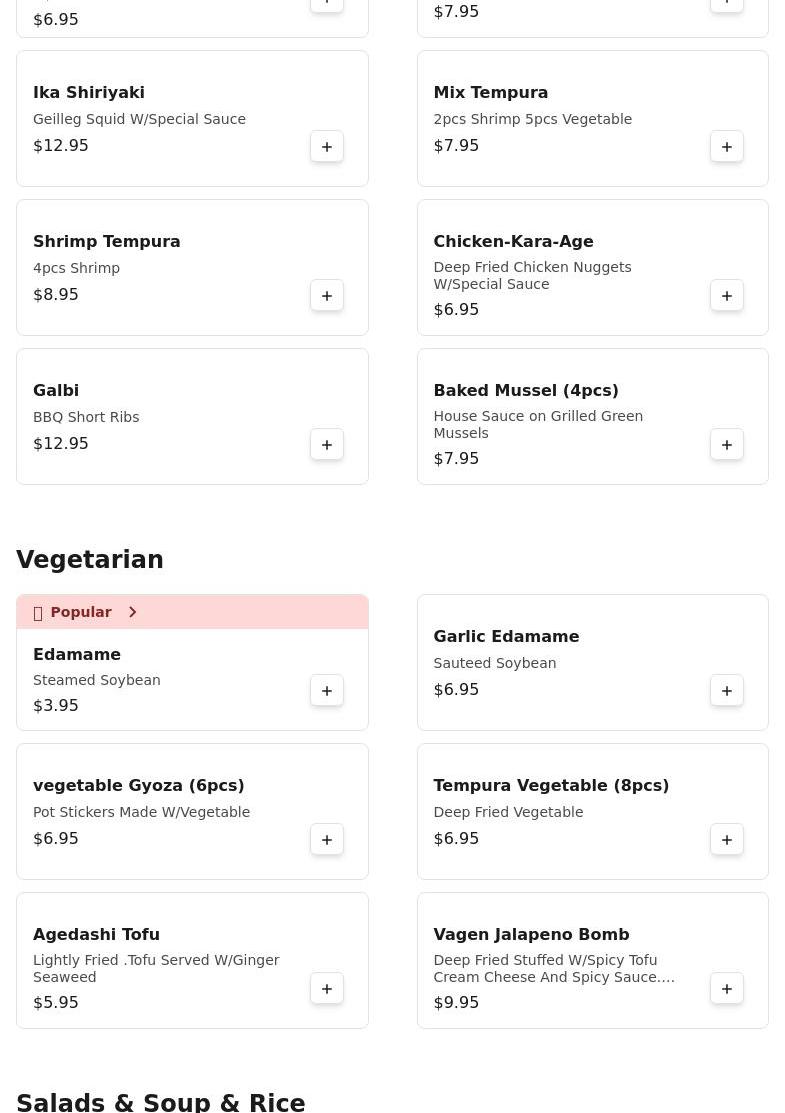Add Vagen Jalapeno Bomb to cart
Viewport: 785px width, 1113px height.
pyautogui.click(x=727, y=989)
